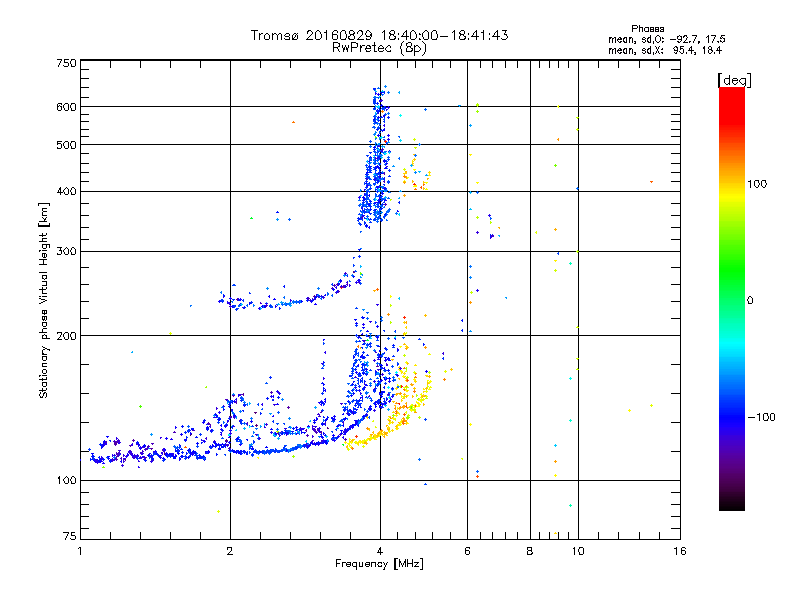This screenshot has height=600, width=800.
Task: Click the 'Phases' header text
Action: [x=647, y=29]
